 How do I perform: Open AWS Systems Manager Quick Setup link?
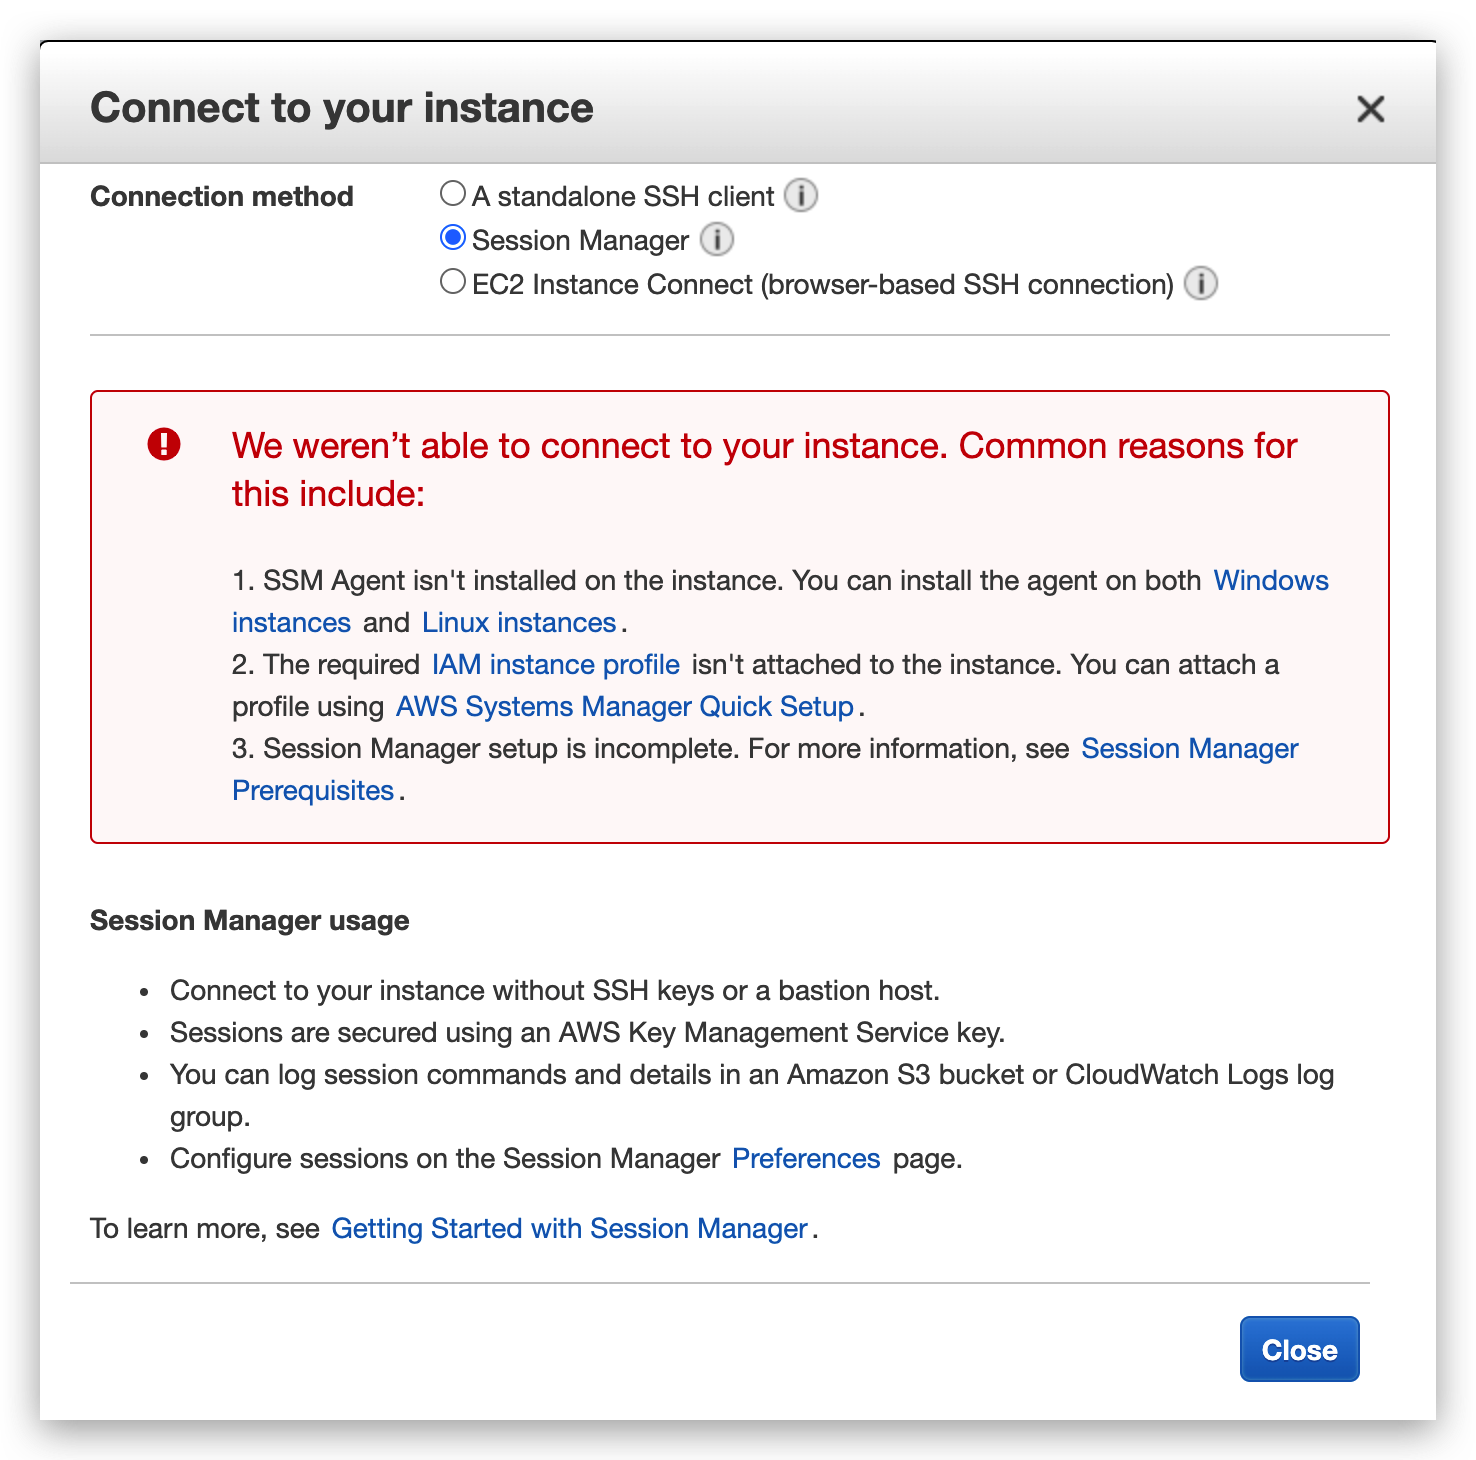pos(625,706)
